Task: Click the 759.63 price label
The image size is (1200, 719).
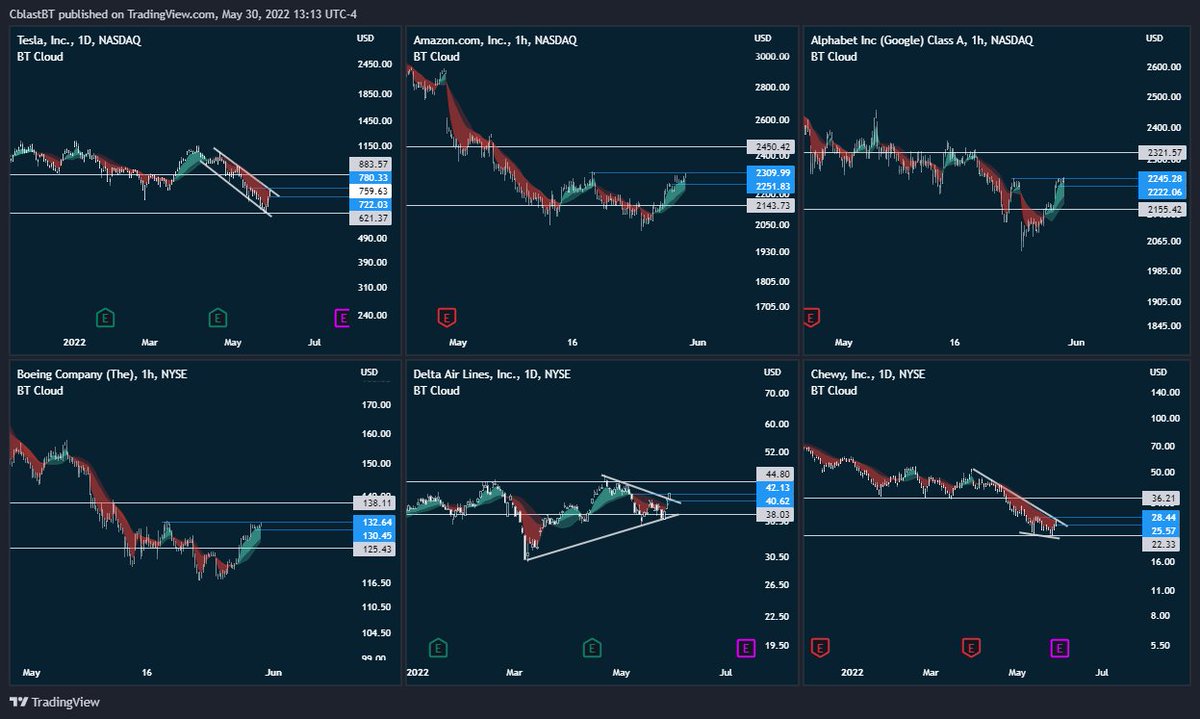Action: (373, 191)
